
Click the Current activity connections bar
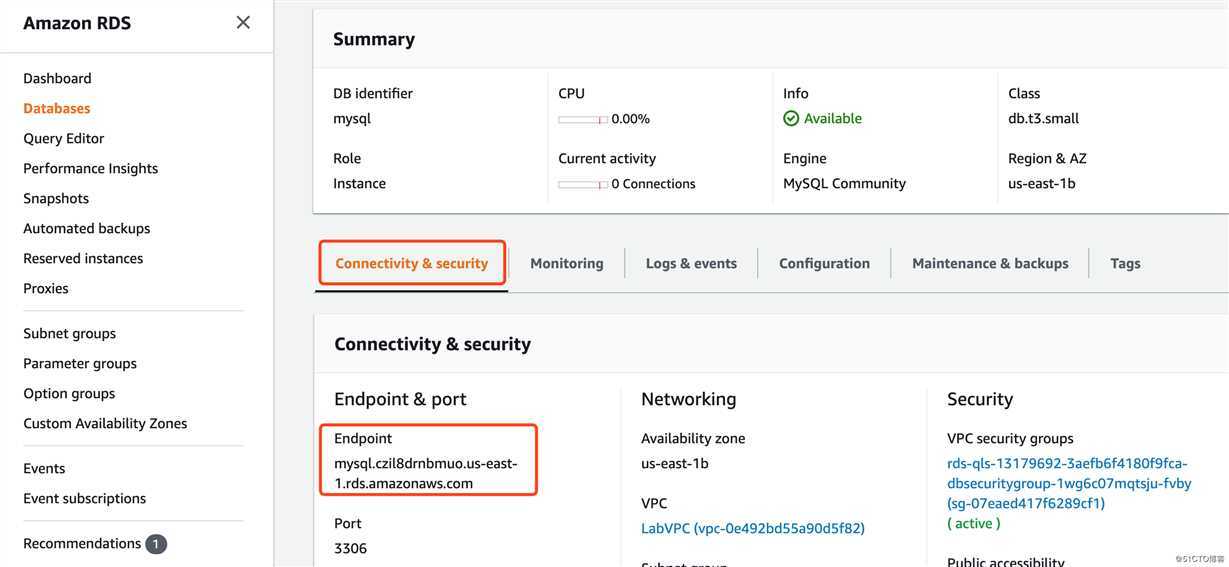[583, 184]
